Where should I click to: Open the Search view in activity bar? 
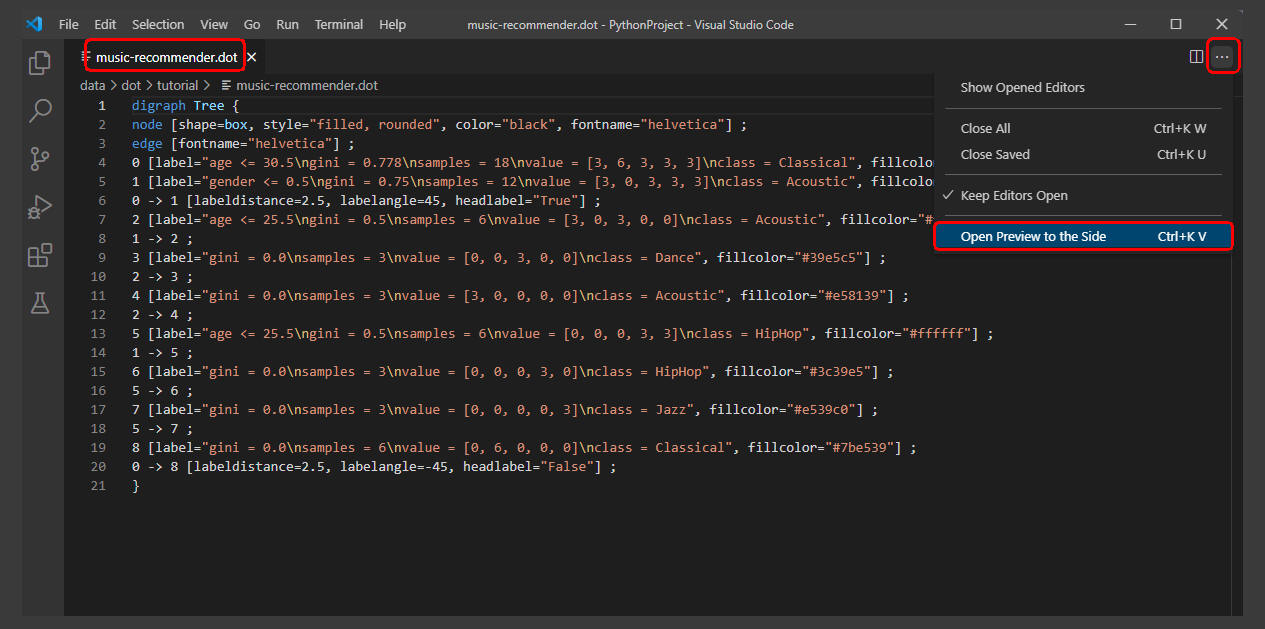40,110
